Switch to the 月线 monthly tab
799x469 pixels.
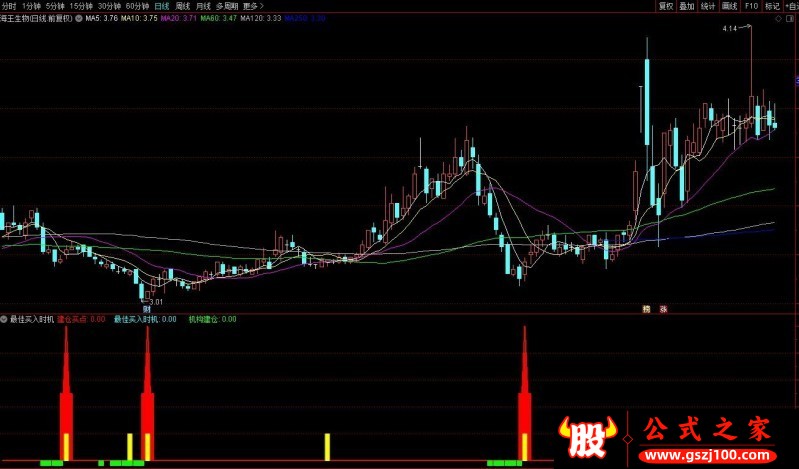tap(203, 6)
